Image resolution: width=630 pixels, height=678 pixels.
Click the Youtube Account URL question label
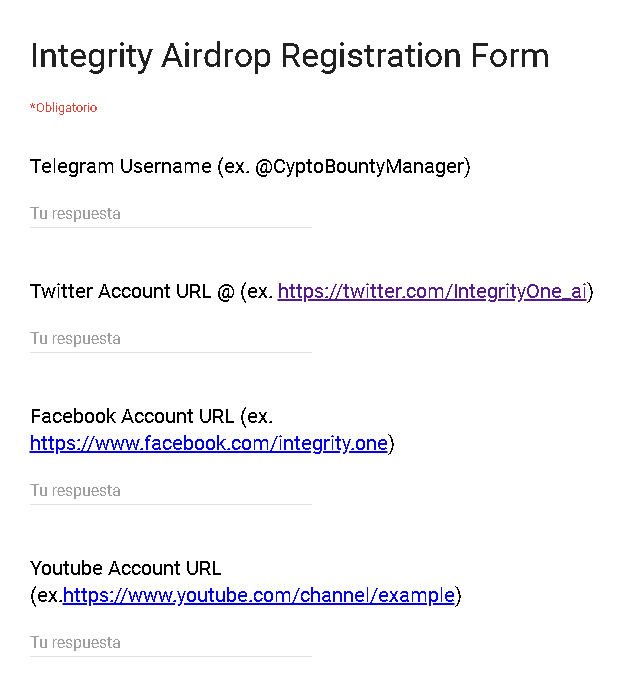[126, 569]
